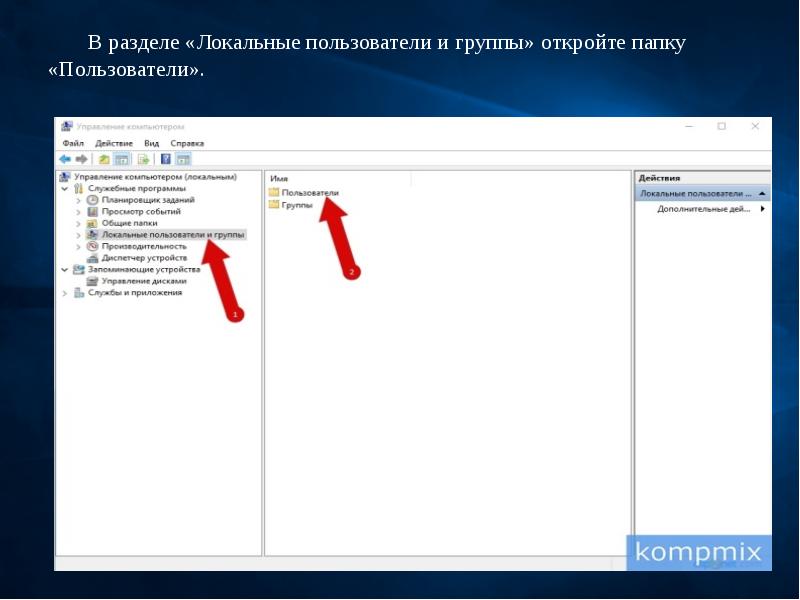This screenshot has width=800, height=600.
Task: Click the Up one level folder icon
Action: [x=103, y=159]
